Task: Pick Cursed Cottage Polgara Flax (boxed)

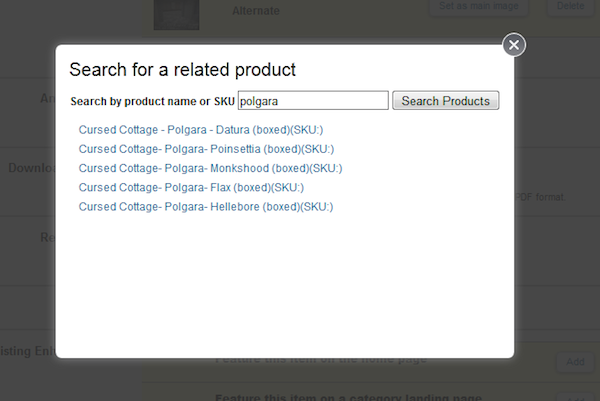Action: [x=191, y=187]
